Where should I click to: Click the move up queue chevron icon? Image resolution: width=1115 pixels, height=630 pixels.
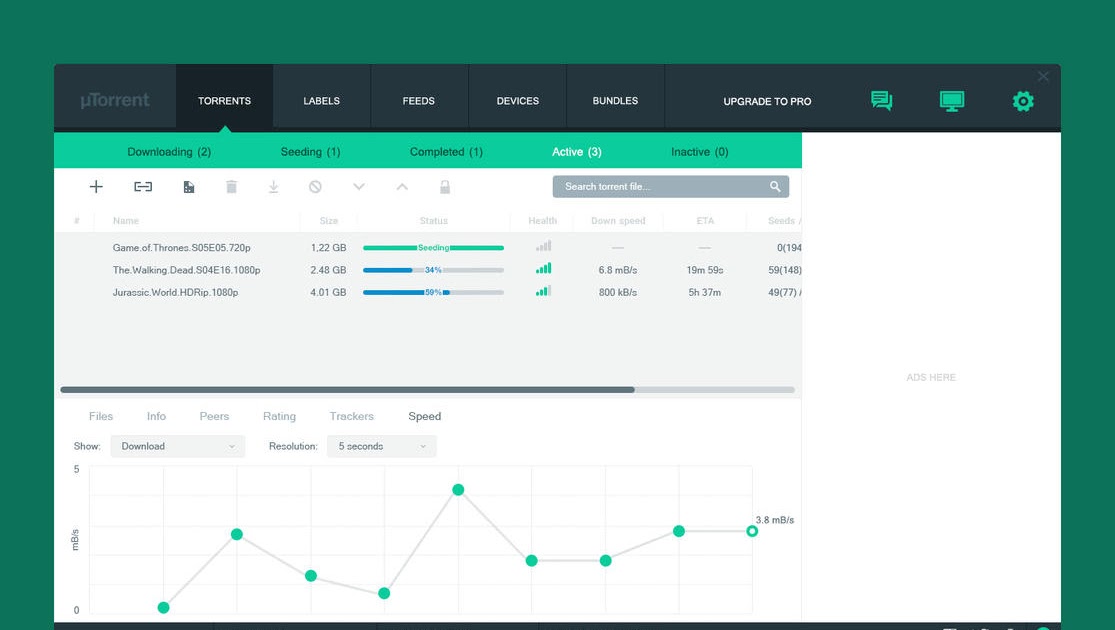point(402,186)
